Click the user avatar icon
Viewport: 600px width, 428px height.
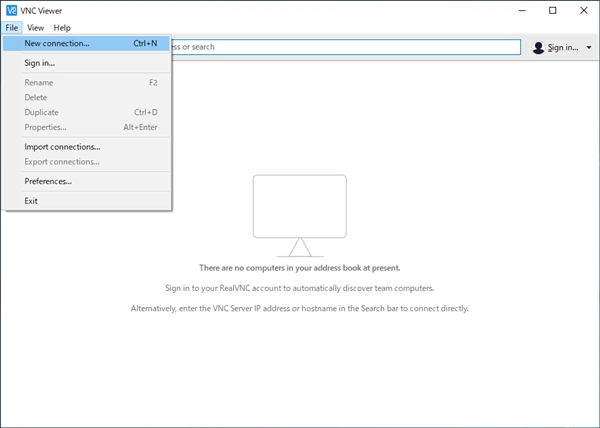[x=538, y=47]
